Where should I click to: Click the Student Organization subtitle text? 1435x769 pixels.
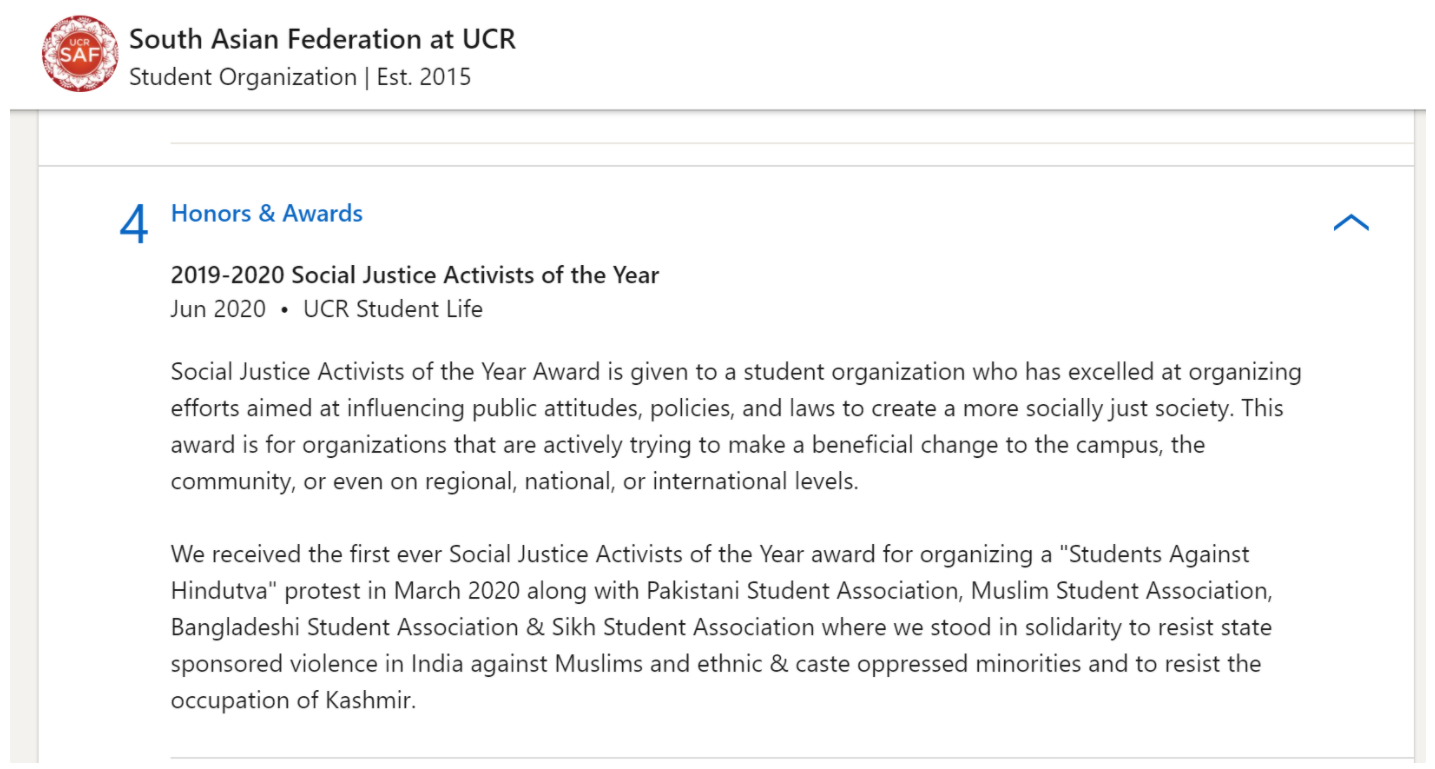tap(243, 77)
